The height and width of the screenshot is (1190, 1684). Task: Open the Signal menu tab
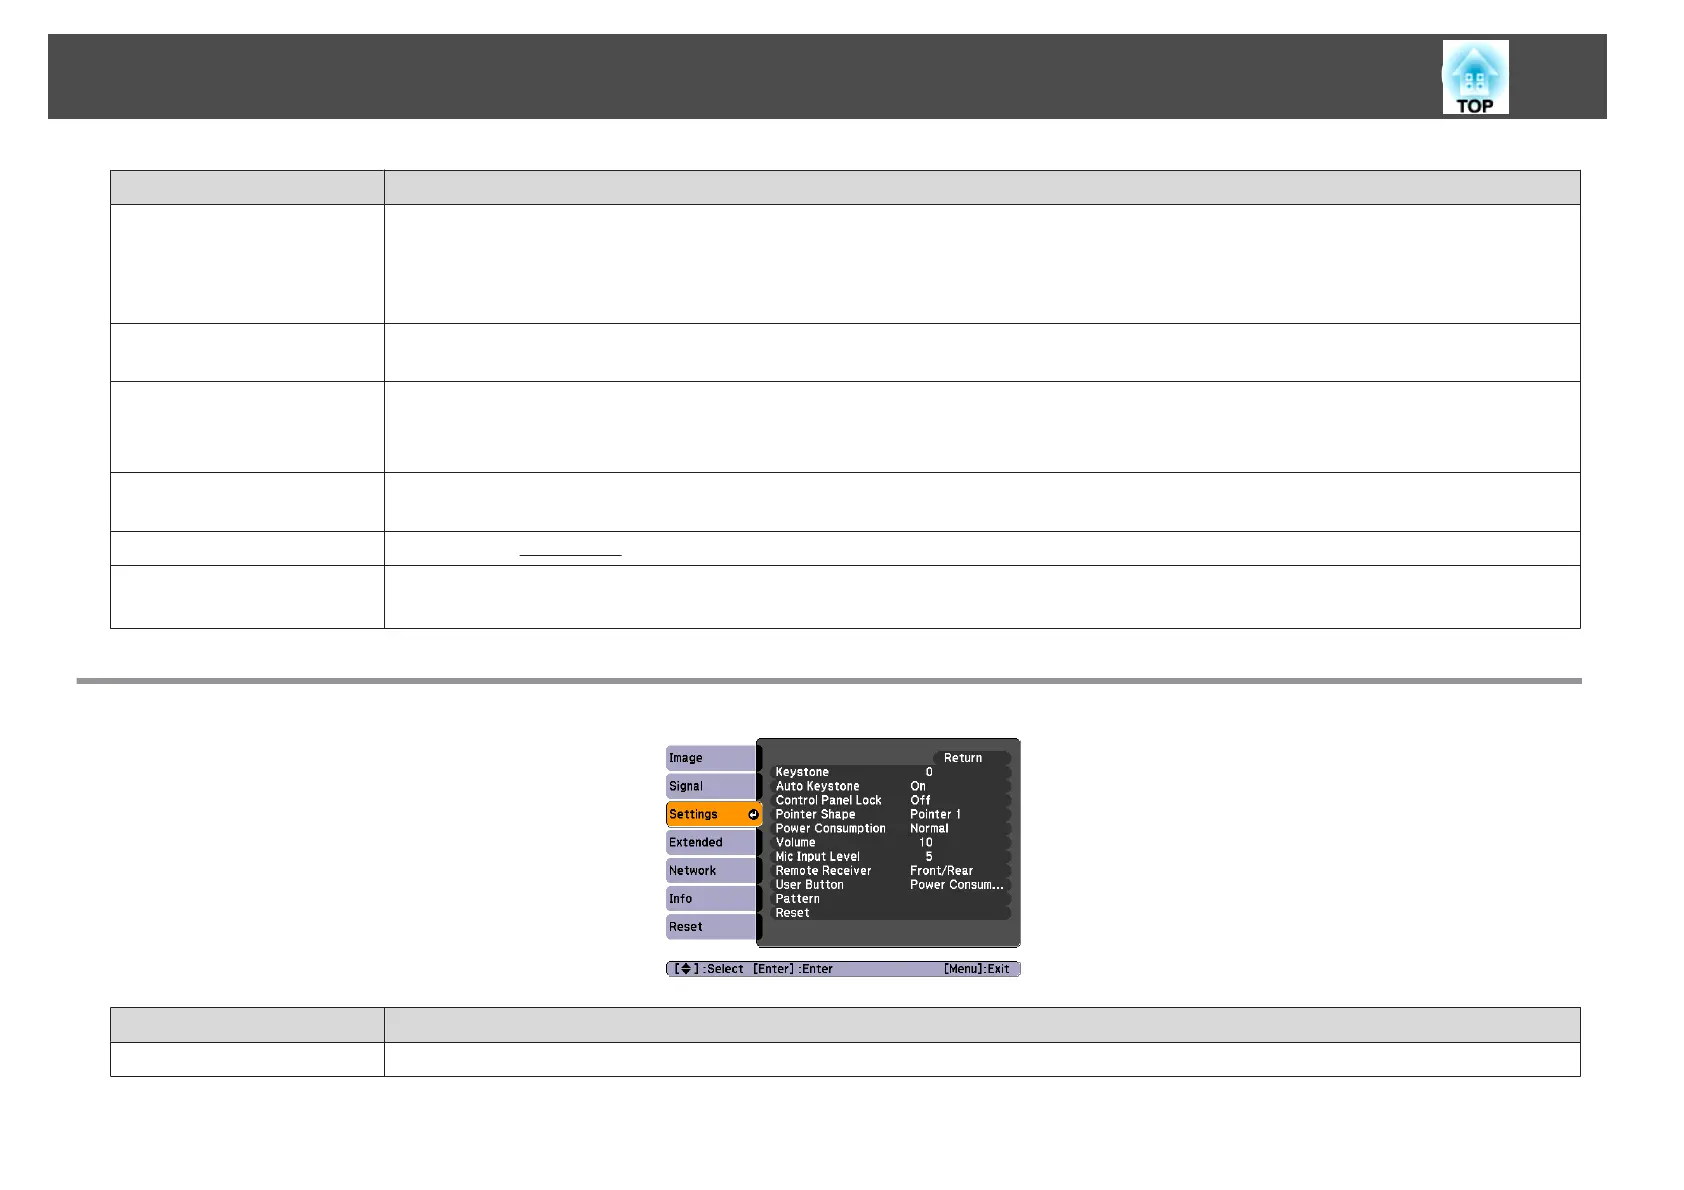pyautogui.click(x=711, y=786)
